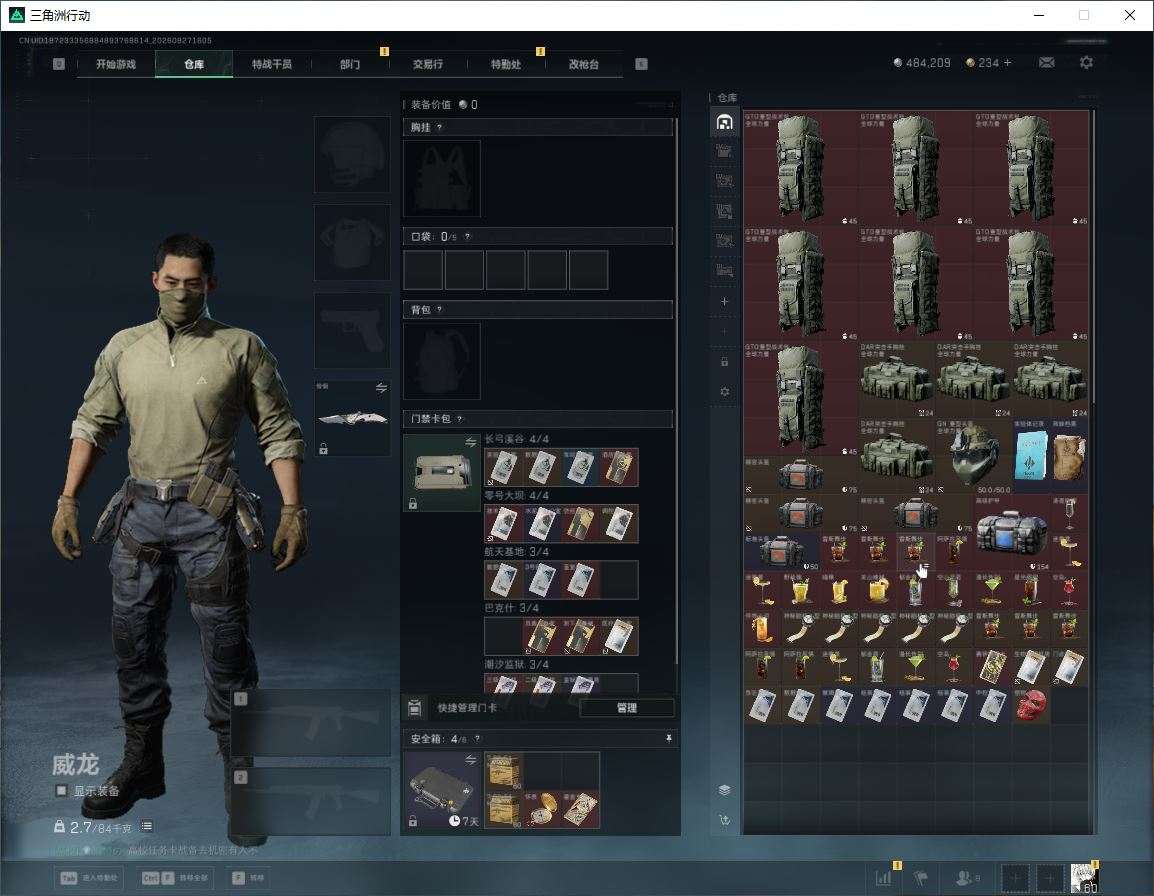Open the stats bar-chart icon in bottom bar
1154x896 pixels.
click(x=883, y=878)
